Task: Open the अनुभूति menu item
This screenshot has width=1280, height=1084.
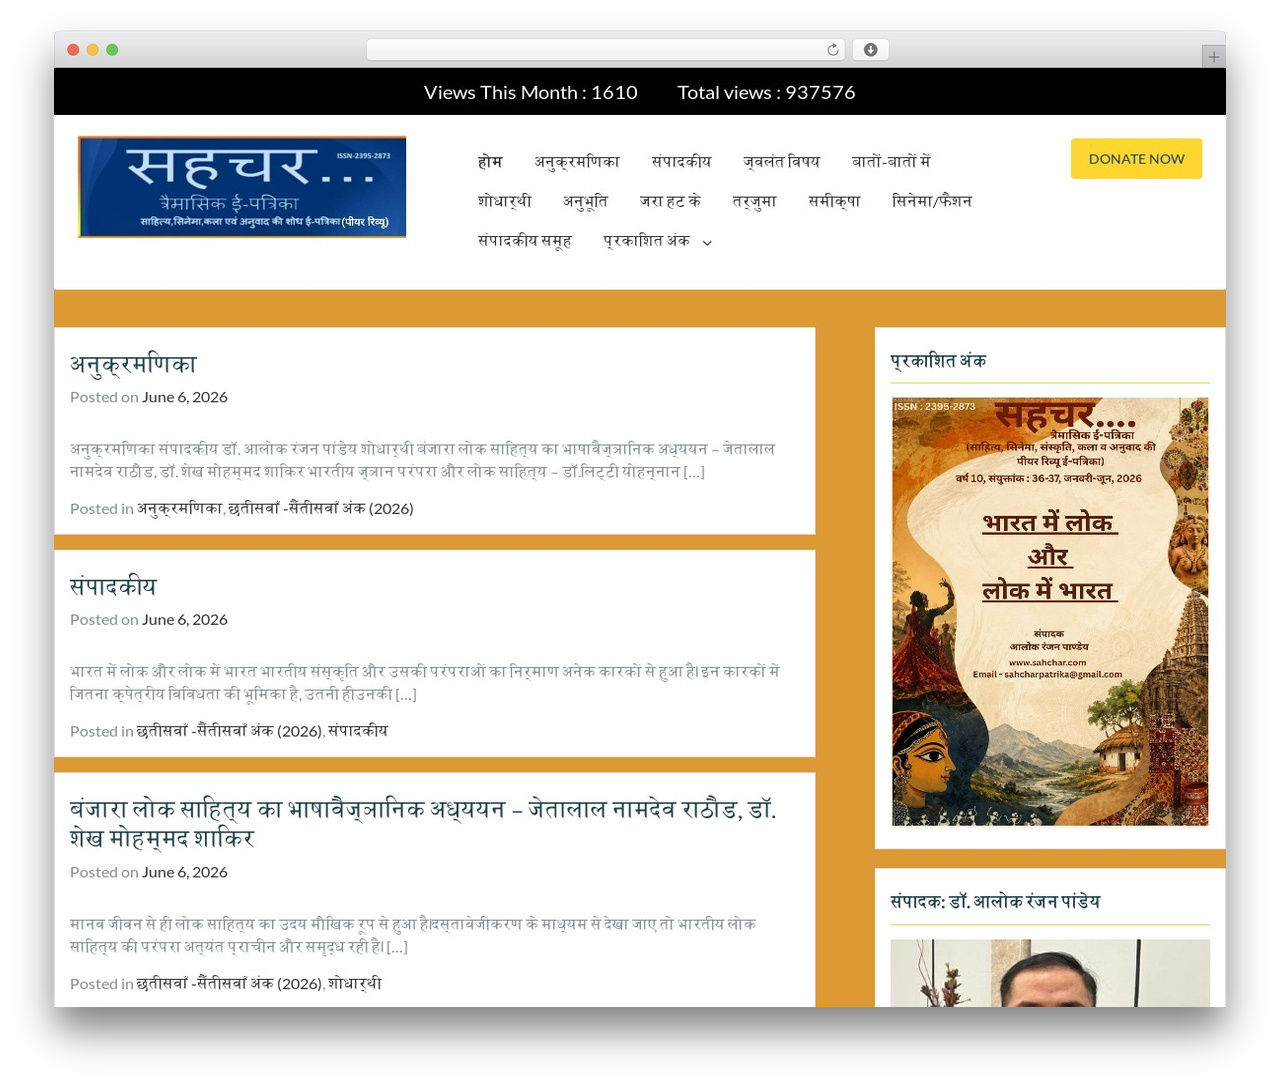Action: (x=585, y=201)
